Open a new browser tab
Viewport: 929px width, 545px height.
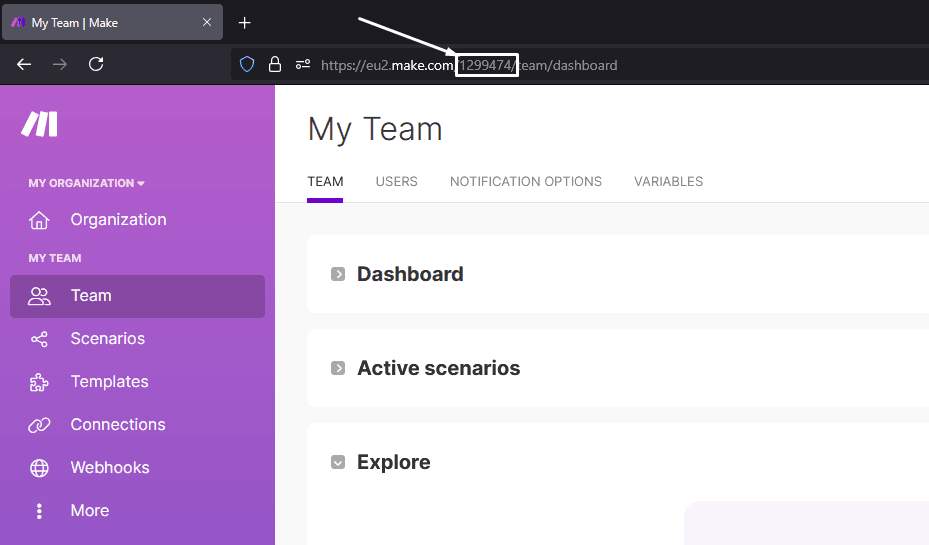(245, 22)
